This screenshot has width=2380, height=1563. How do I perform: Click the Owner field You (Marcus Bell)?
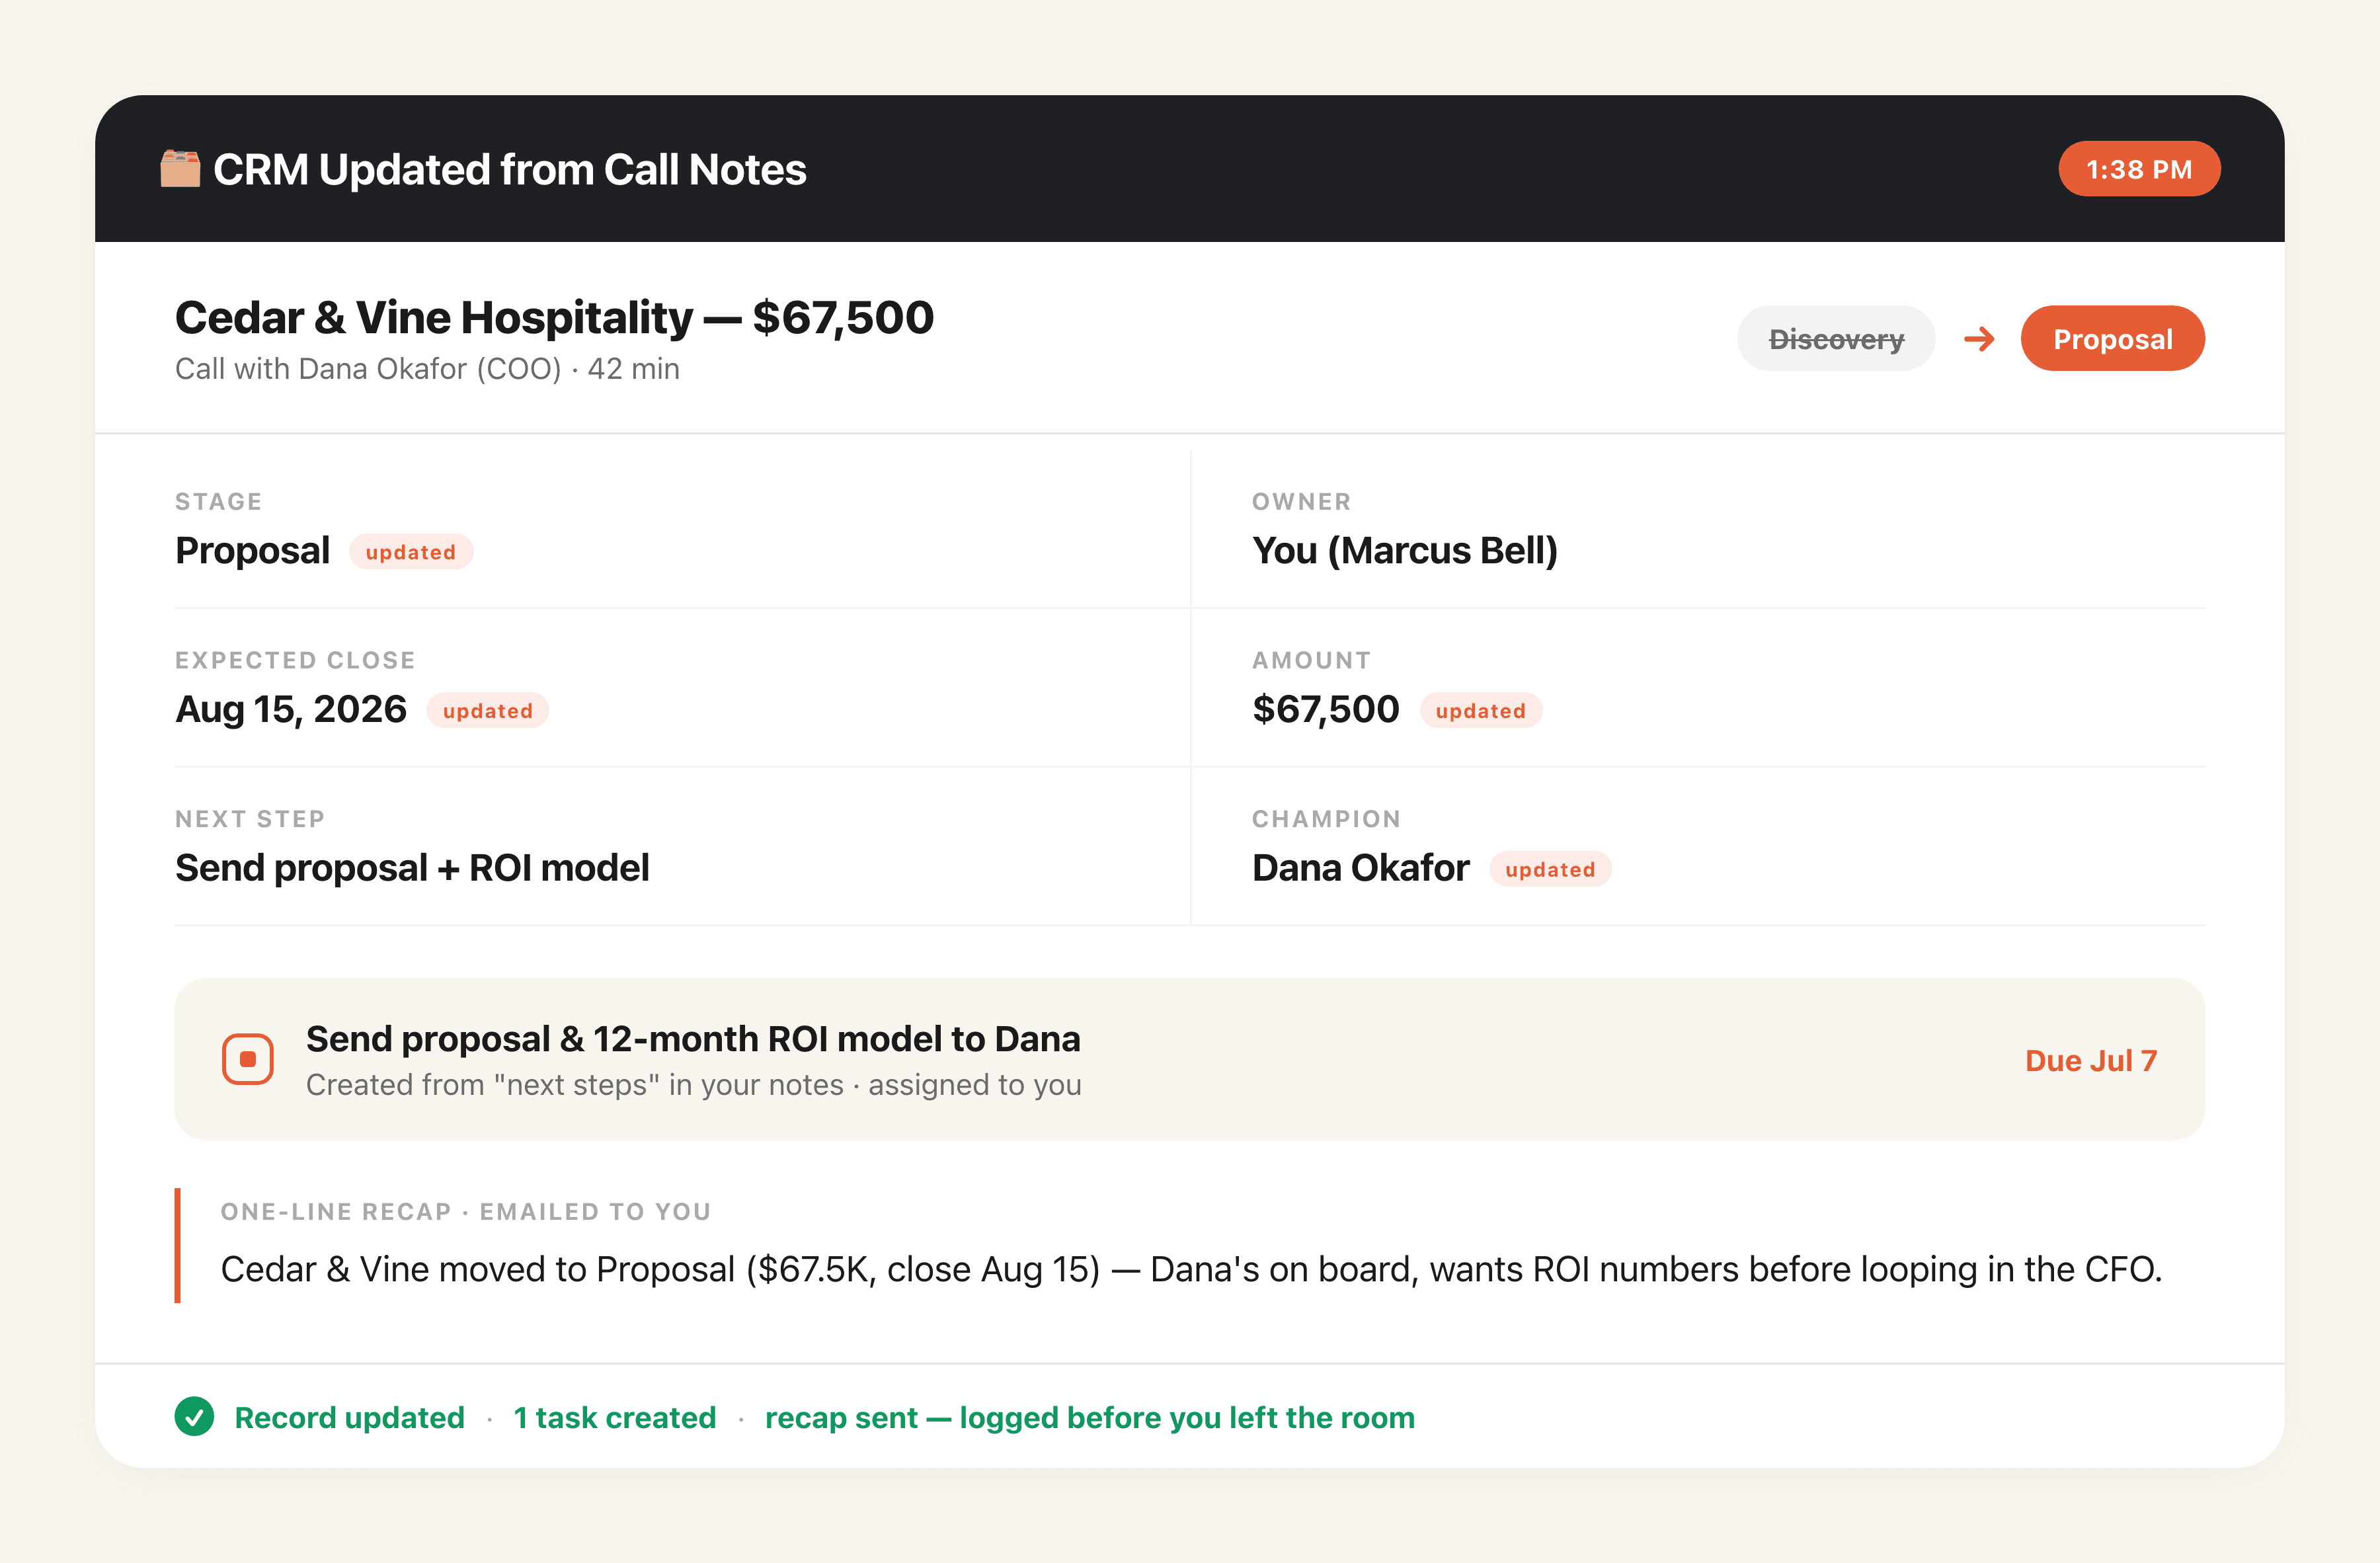click(x=1404, y=551)
